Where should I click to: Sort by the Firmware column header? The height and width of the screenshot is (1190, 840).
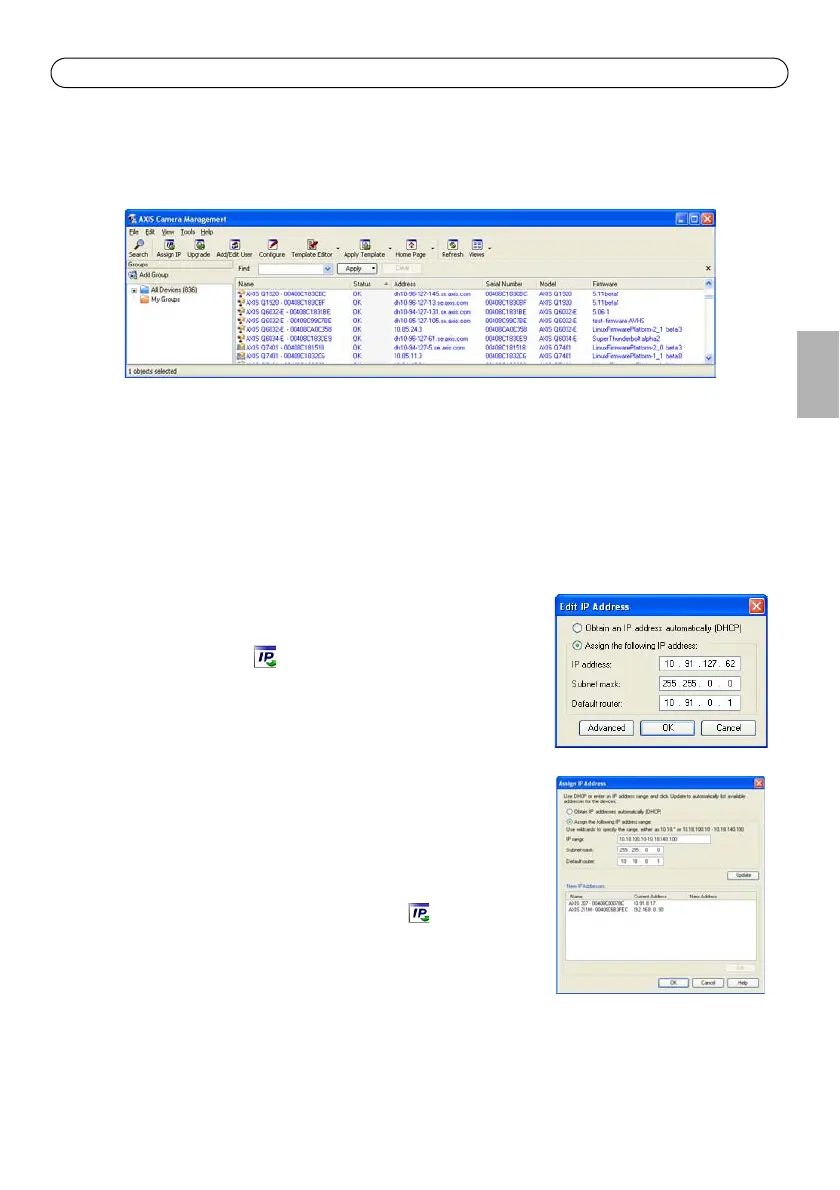647,284
